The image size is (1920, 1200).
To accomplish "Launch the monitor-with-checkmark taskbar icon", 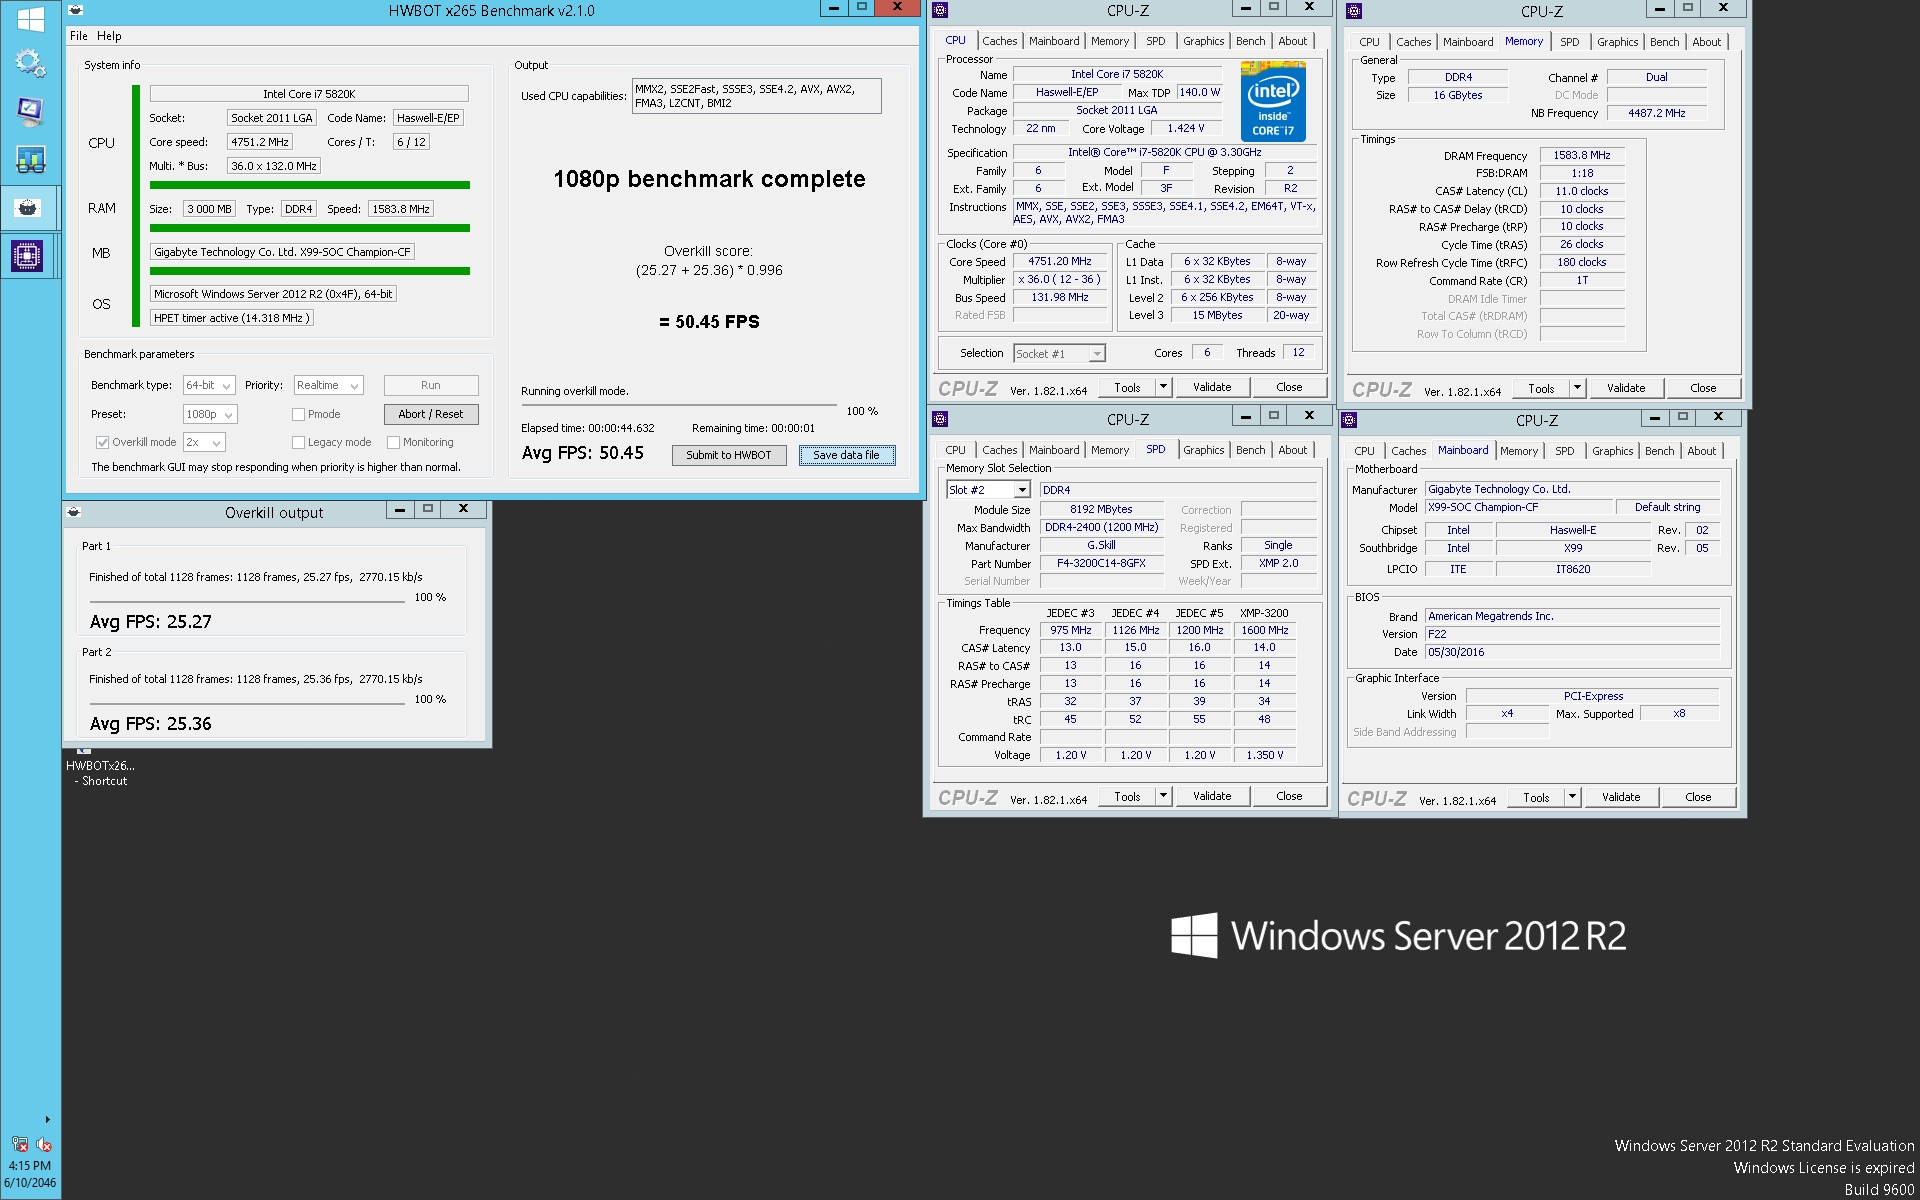I will click(30, 112).
